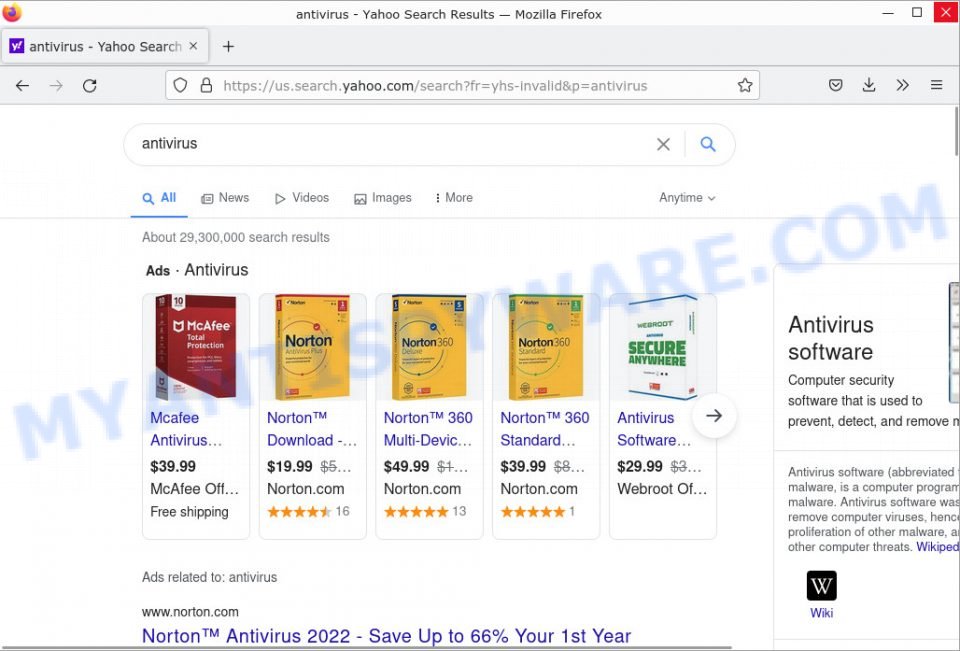The height and width of the screenshot is (651, 960).
Task: Open the Webroot Secure Anywhere box image
Action: coord(662,347)
